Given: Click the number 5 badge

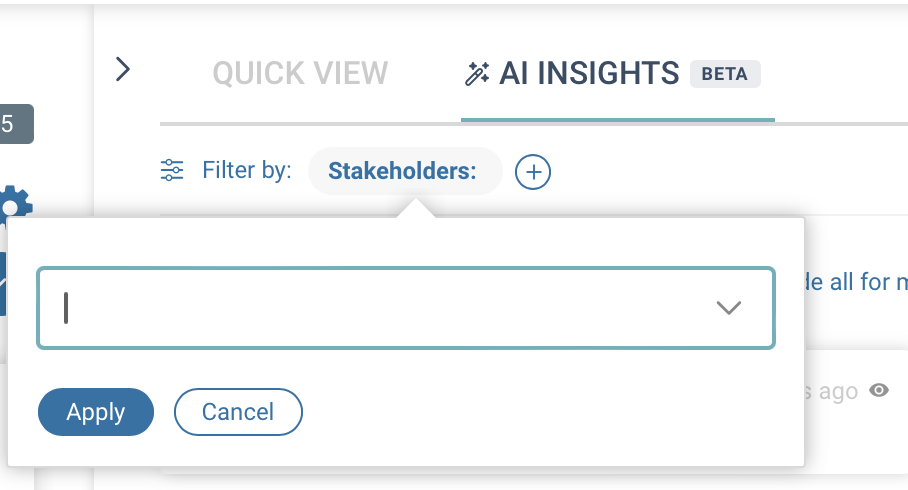Looking at the screenshot, I should (14, 124).
